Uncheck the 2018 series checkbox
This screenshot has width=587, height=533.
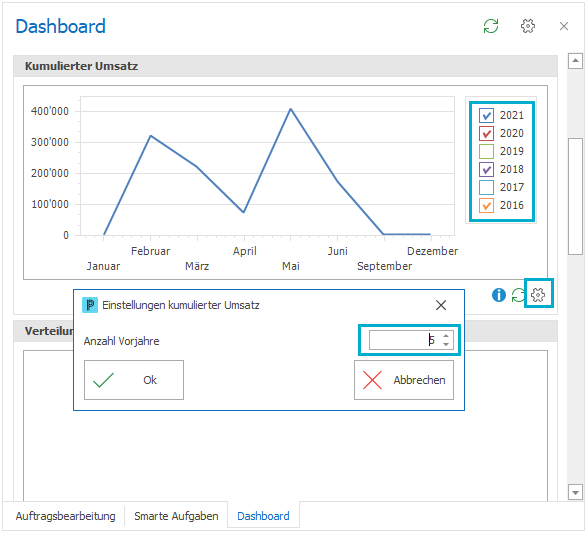pos(486,169)
